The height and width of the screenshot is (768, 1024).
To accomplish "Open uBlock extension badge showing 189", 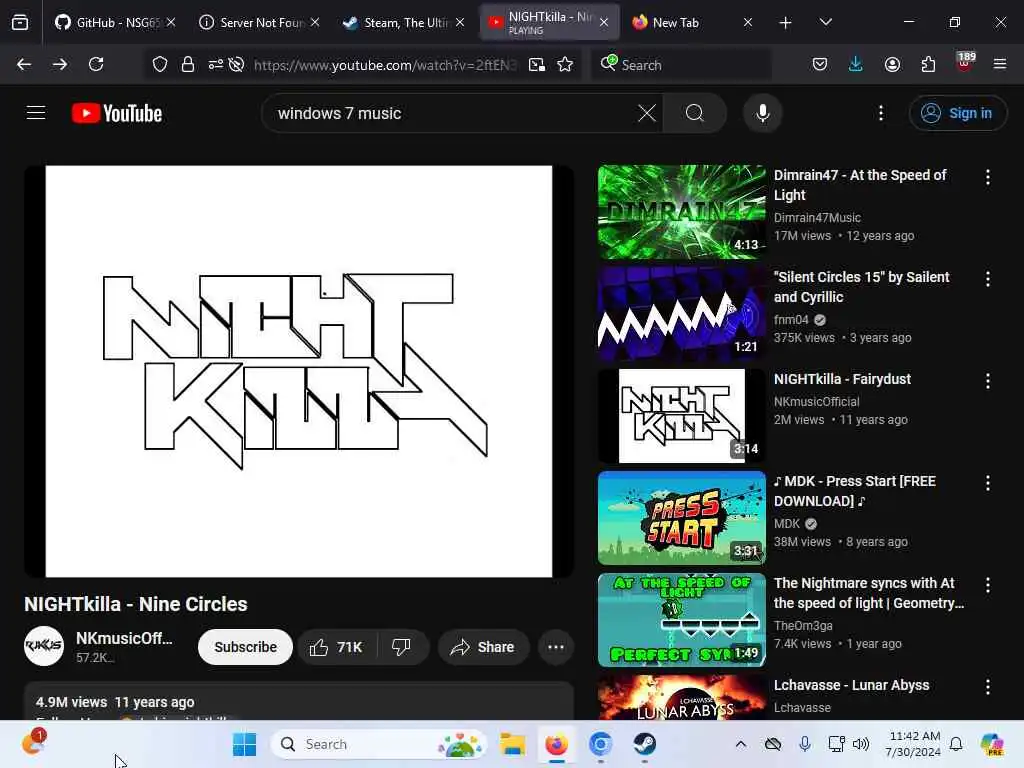I will point(965,63).
